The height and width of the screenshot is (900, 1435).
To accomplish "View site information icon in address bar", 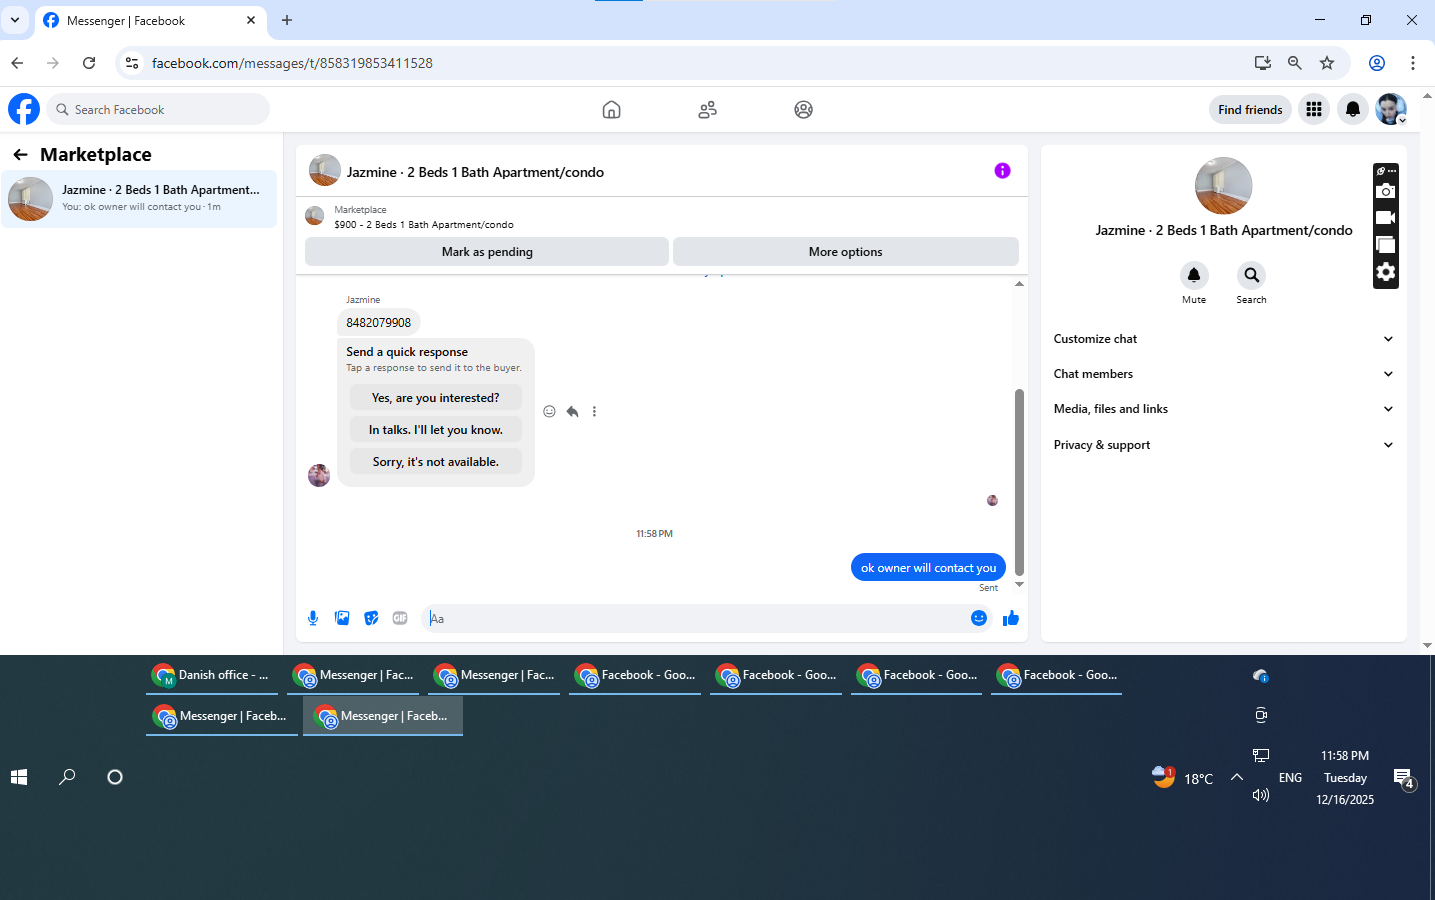I will coord(131,63).
